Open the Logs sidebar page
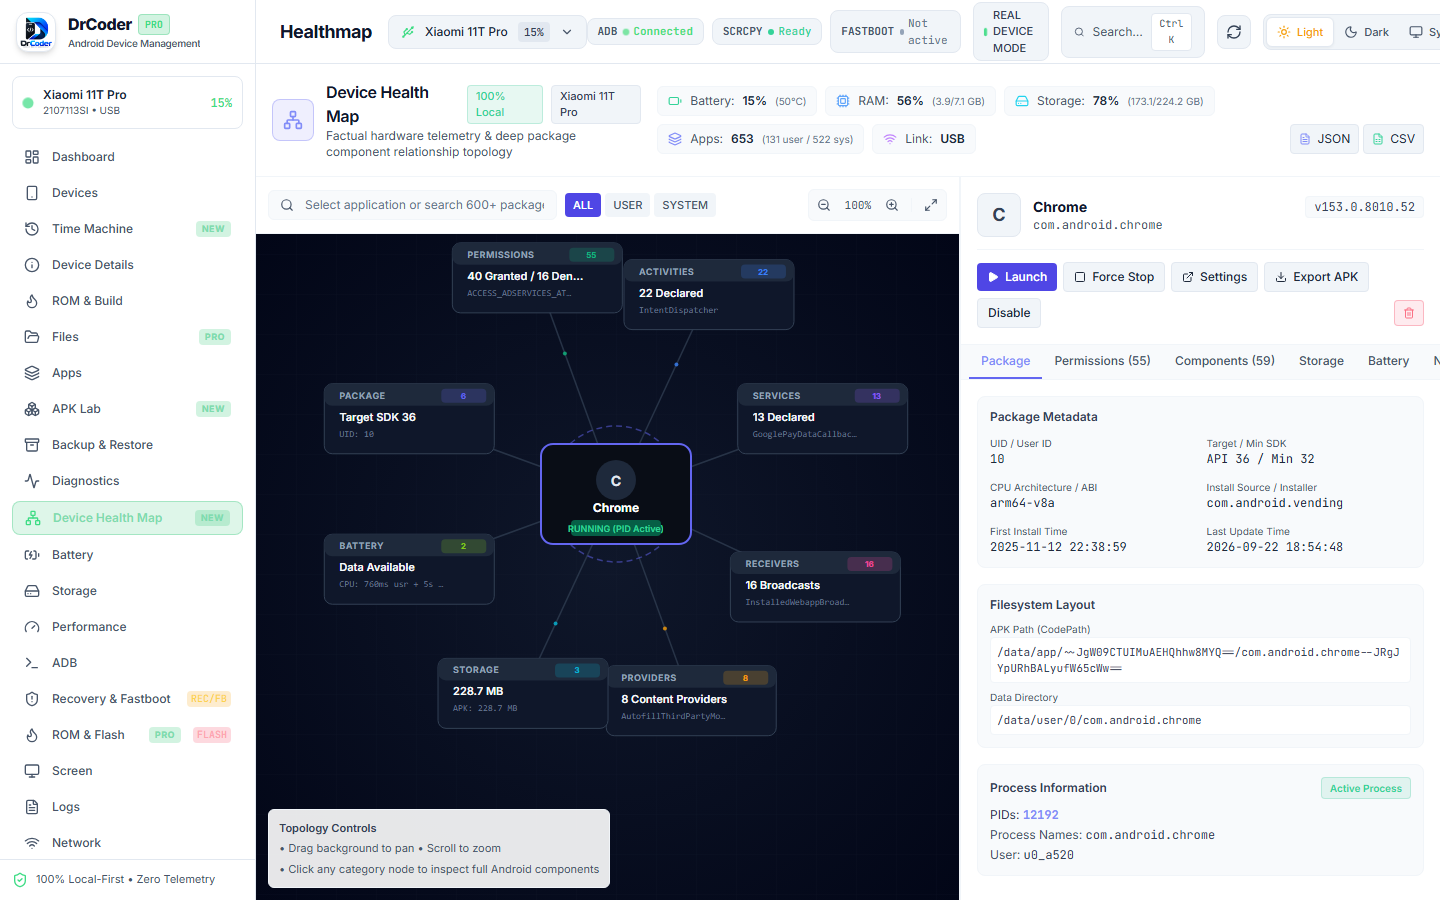This screenshot has height=900, width=1440. coord(127,807)
